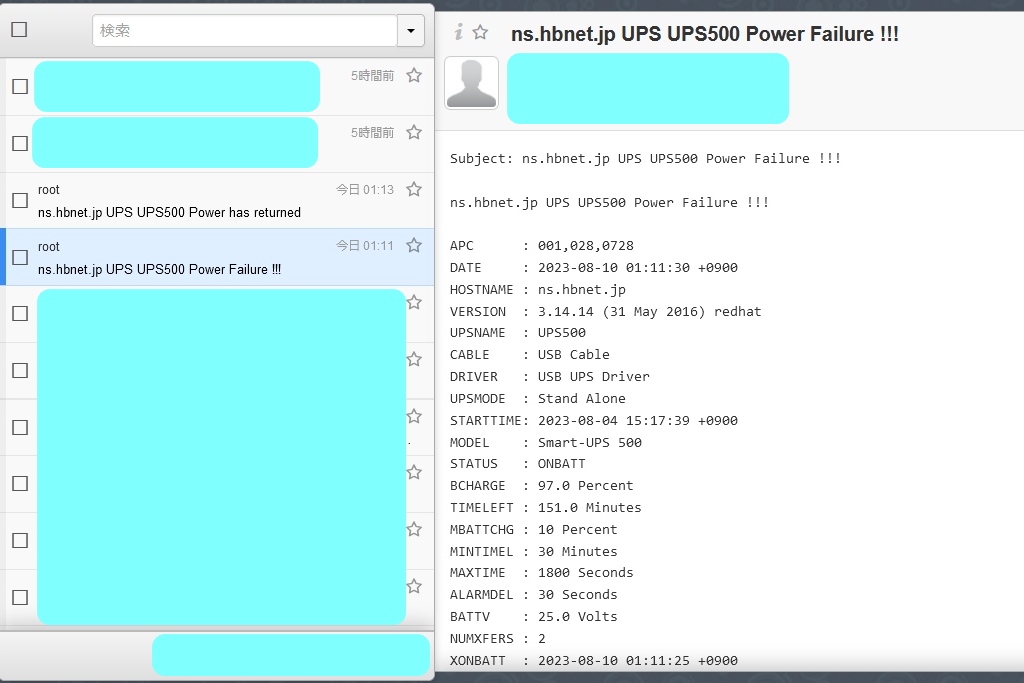Image resolution: width=1024 pixels, height=683 pixels.
Task: Click the timestamp 今日 01:13
Action: (x=365, y=189)
